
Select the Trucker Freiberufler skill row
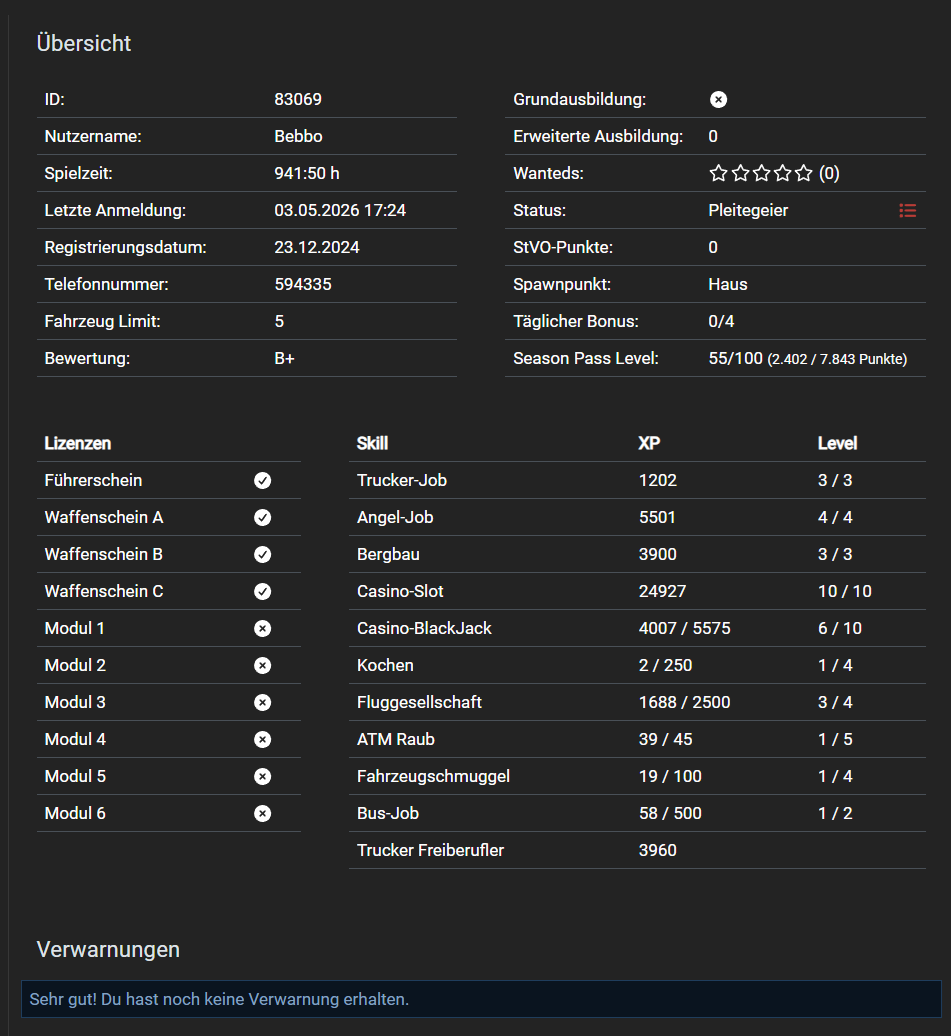(x=637, y=850)
